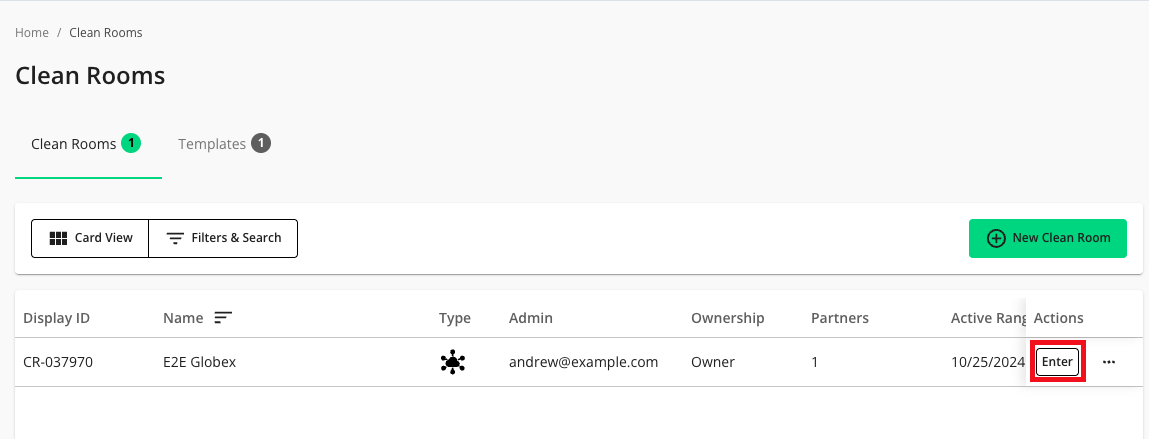Viewport: 1149px width, 439px height.
Task: Click the E2E Globex row name
Action: 200,362
